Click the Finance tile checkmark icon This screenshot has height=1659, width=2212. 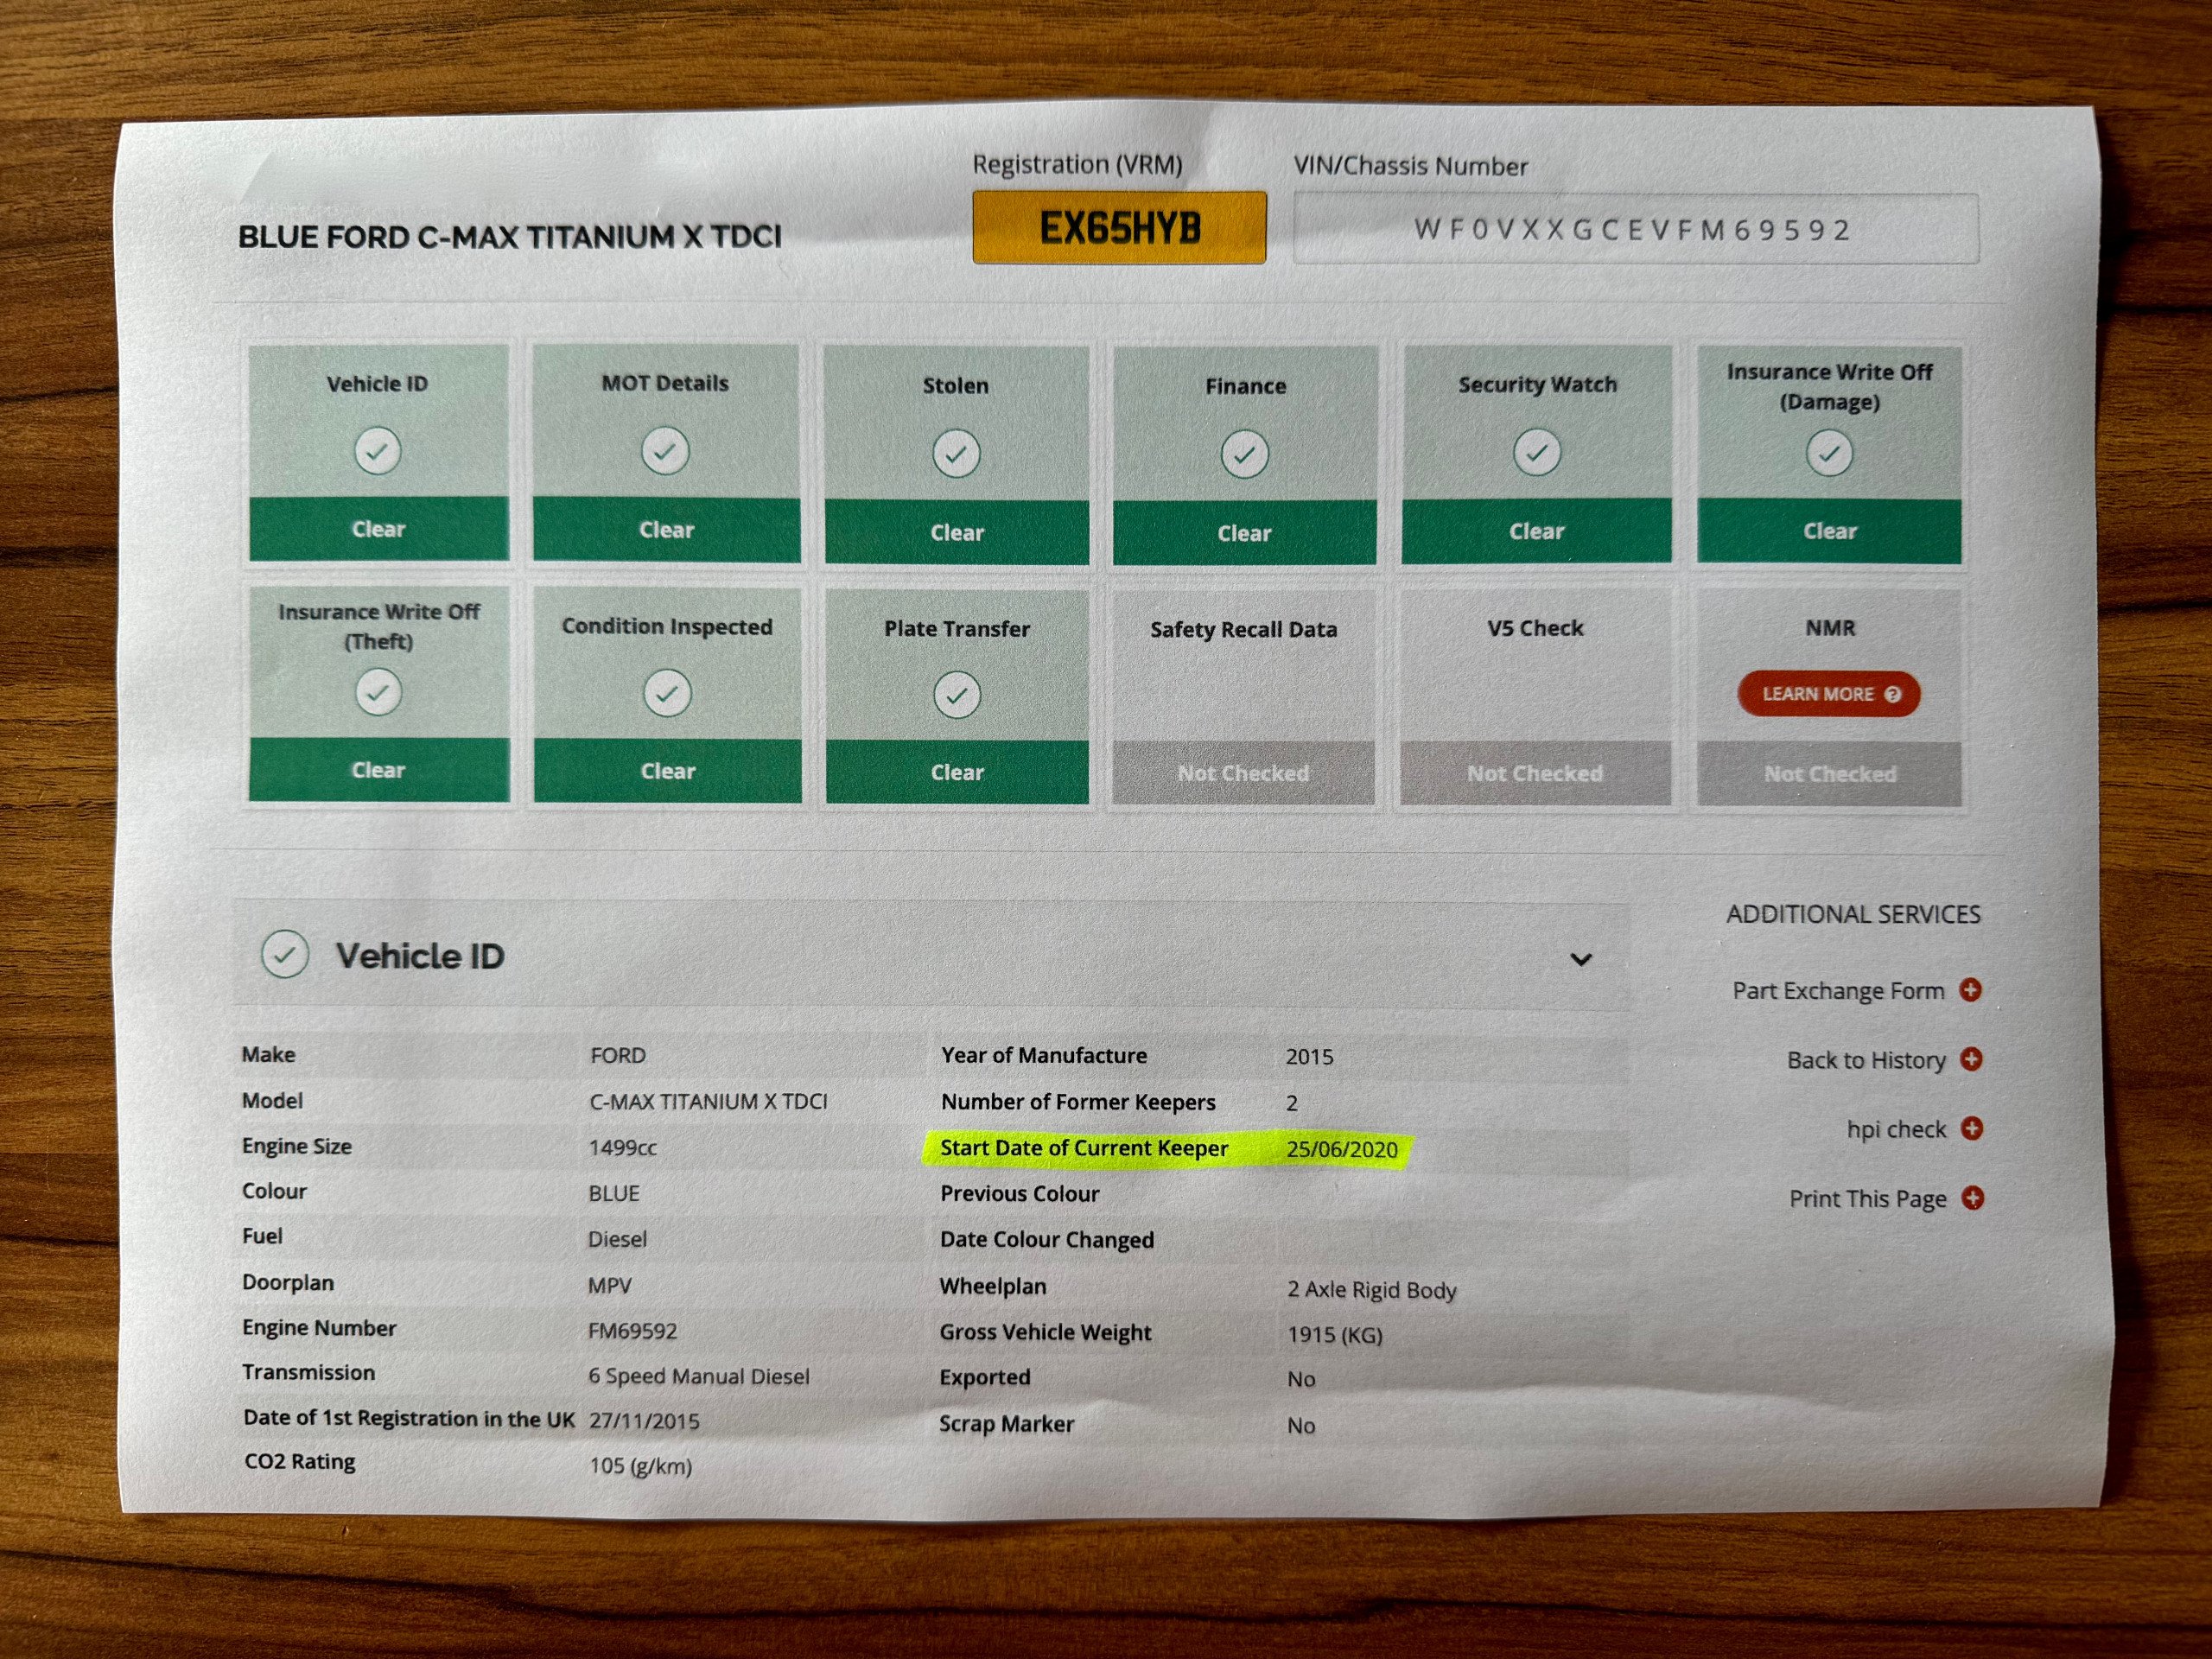click(1244, 455)
